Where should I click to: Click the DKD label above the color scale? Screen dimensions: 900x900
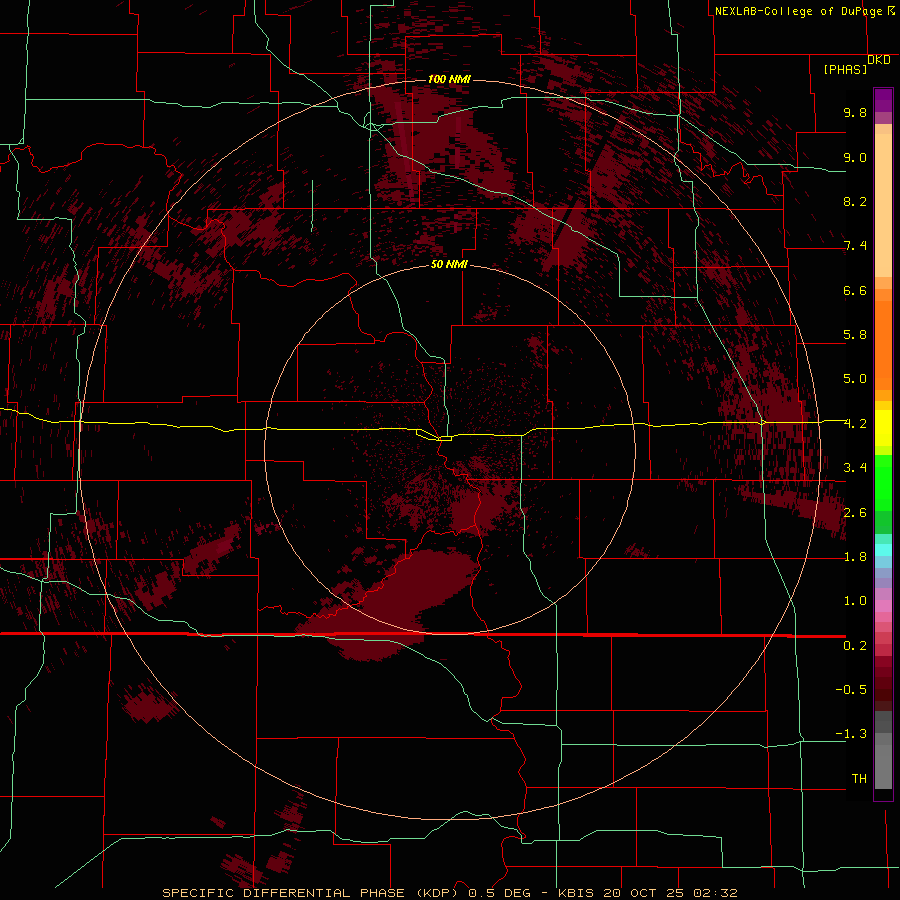[x=879, y=60]
